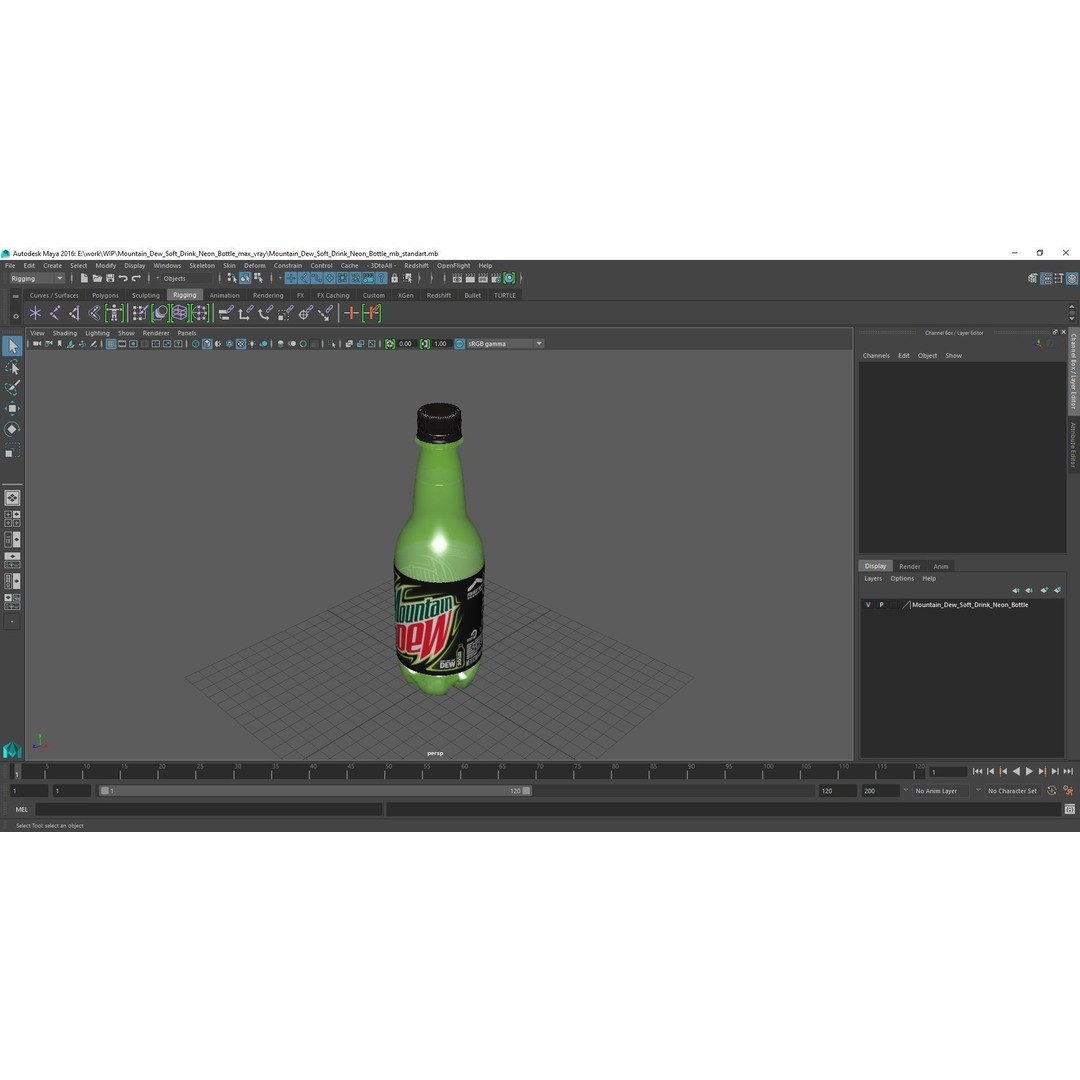Click the Create Joints shelf icon
1080x1080 pixels.
pos(54,313)
